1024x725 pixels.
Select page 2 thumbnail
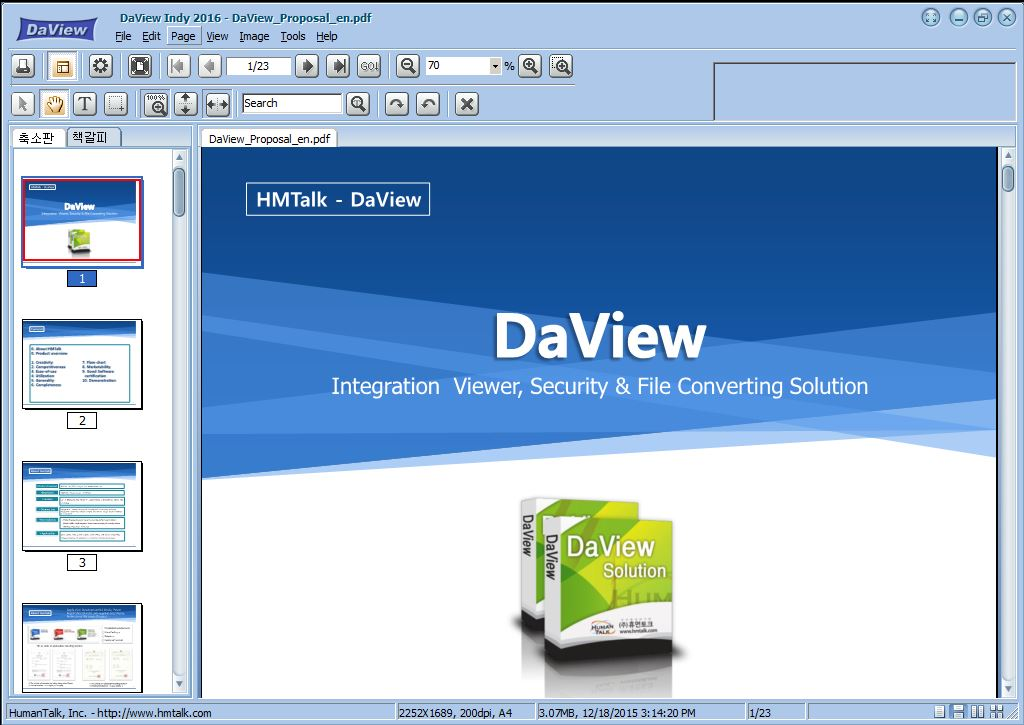click(x=82, y=364)
